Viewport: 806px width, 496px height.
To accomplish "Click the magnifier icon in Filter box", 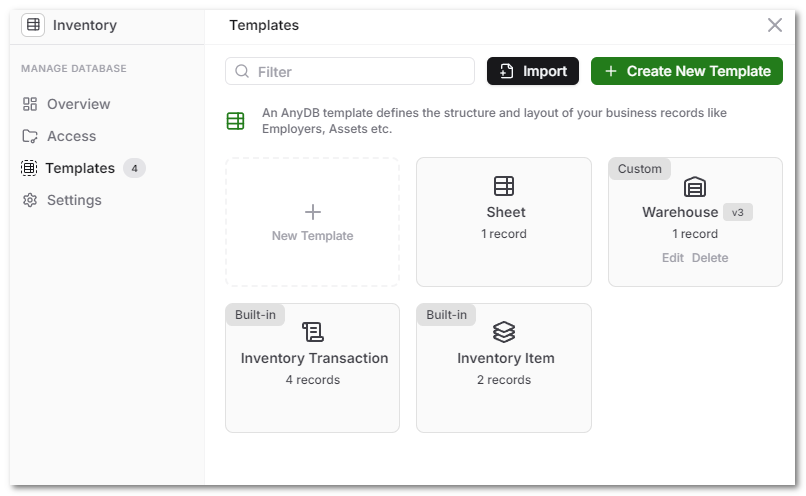I will [242, 71].
